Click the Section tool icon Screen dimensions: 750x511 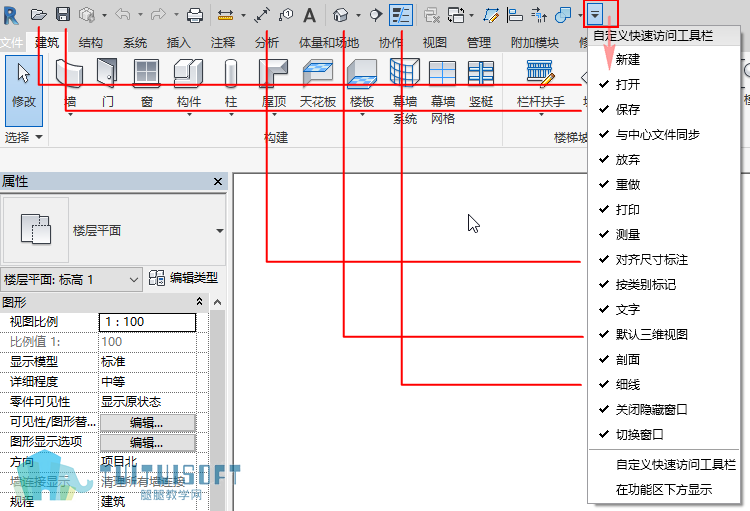pyautogui.click(x=376, y=15)
